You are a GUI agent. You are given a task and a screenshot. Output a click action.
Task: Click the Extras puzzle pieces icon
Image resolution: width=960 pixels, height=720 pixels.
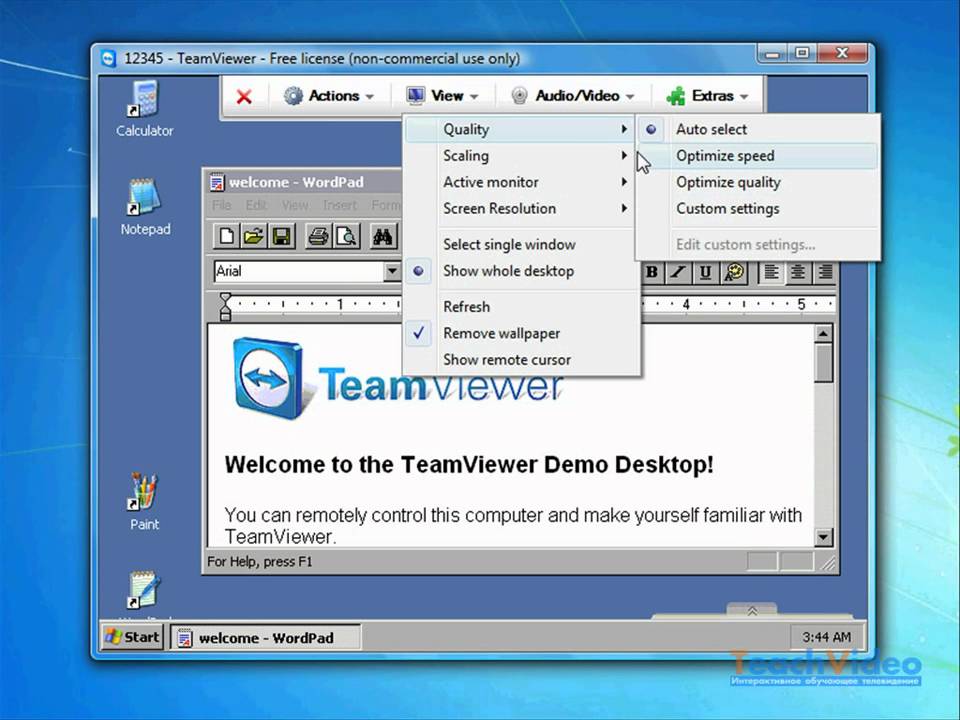(x=675, y=96)
